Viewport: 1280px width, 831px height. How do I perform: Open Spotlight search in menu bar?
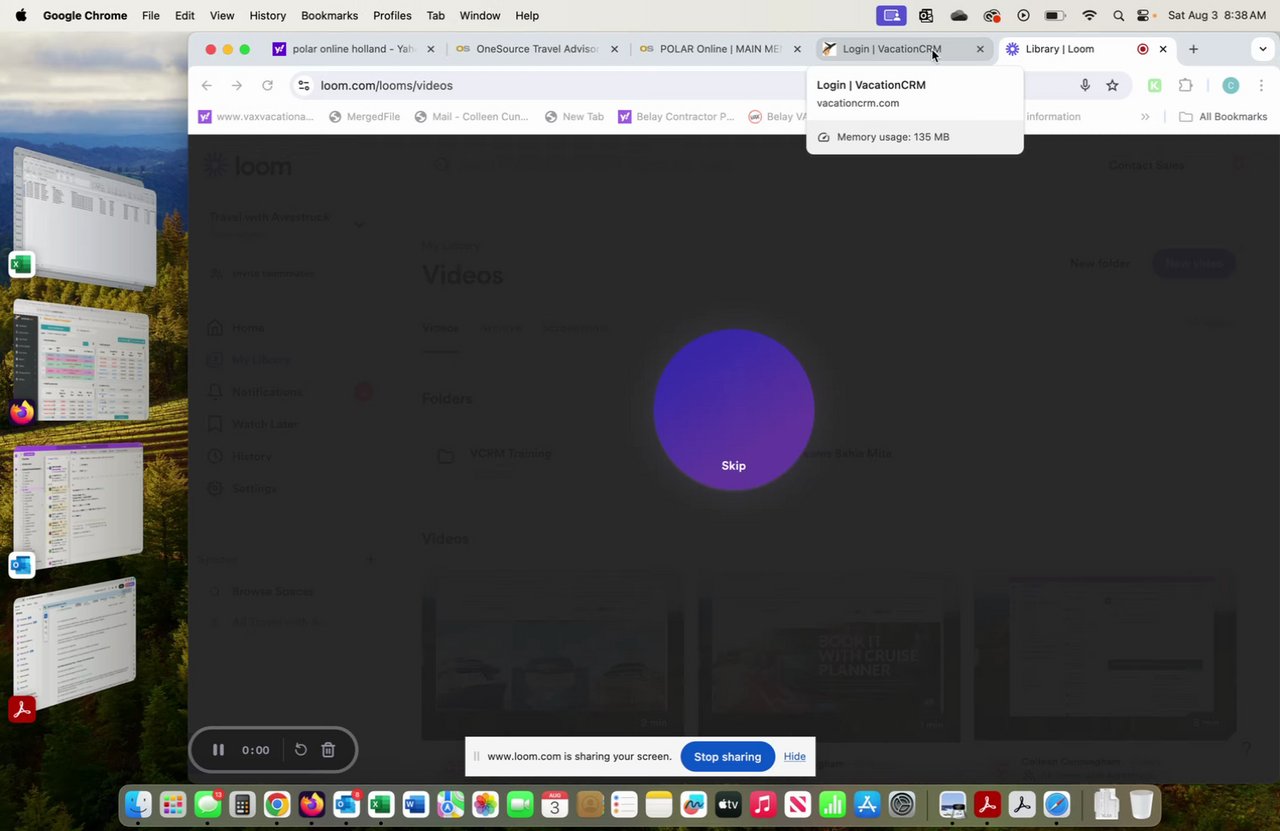1118,16
